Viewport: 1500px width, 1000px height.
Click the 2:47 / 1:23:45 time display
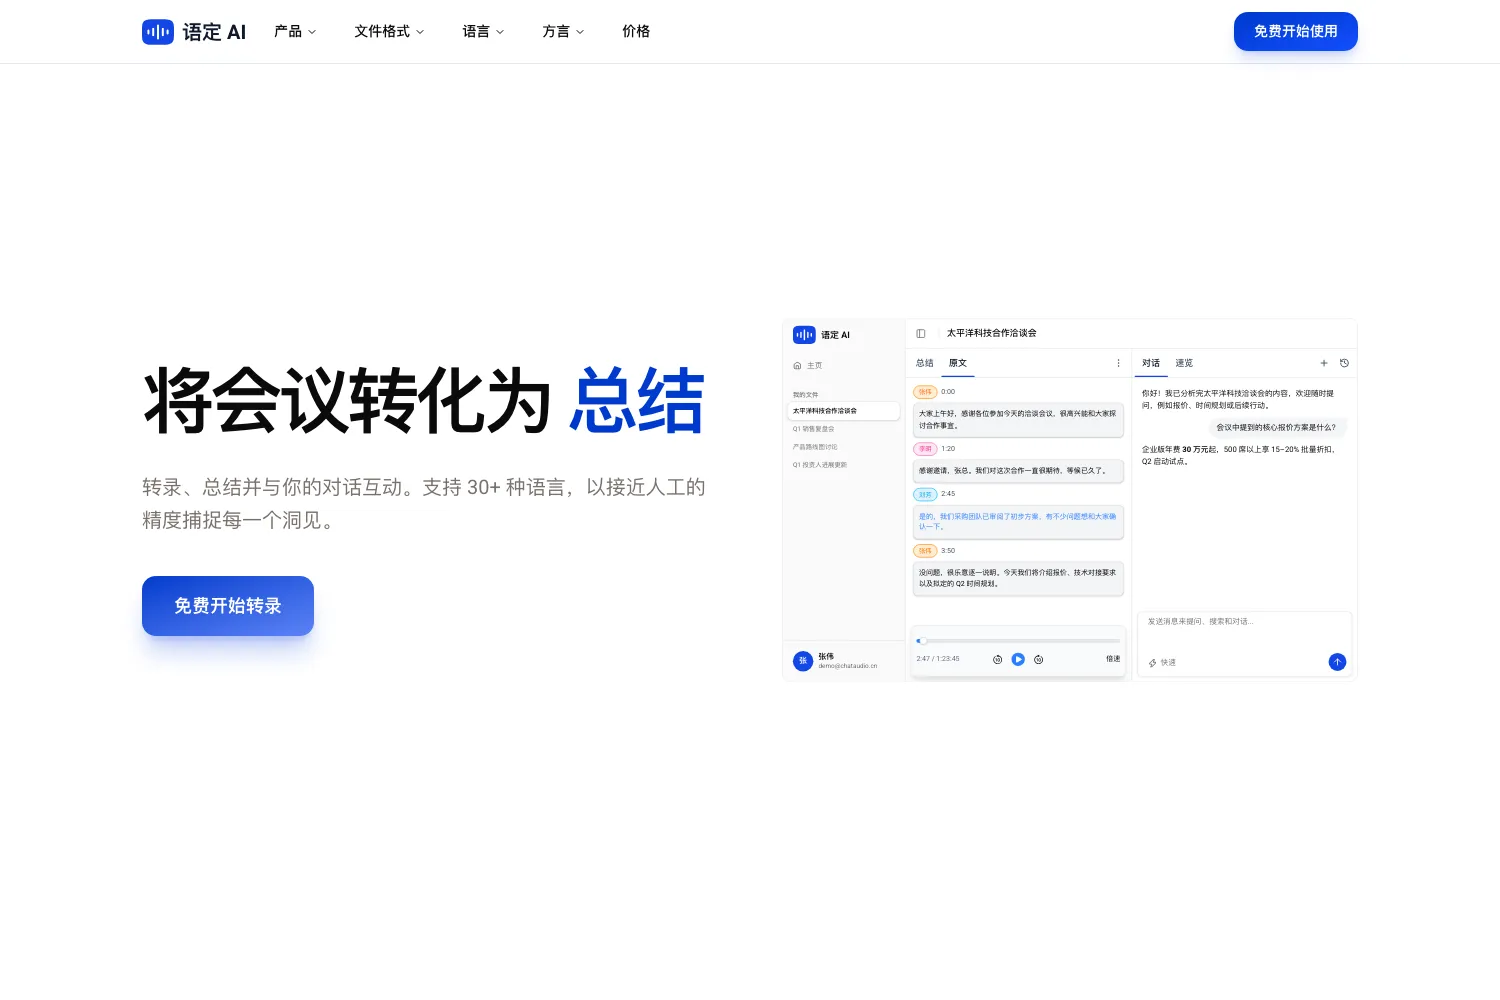click(x=938, y=659)
